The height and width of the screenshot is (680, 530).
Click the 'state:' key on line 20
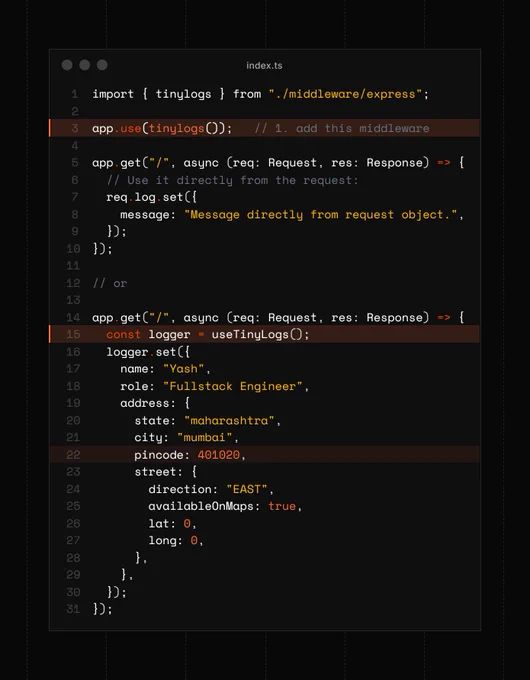(x=155, y=420)
